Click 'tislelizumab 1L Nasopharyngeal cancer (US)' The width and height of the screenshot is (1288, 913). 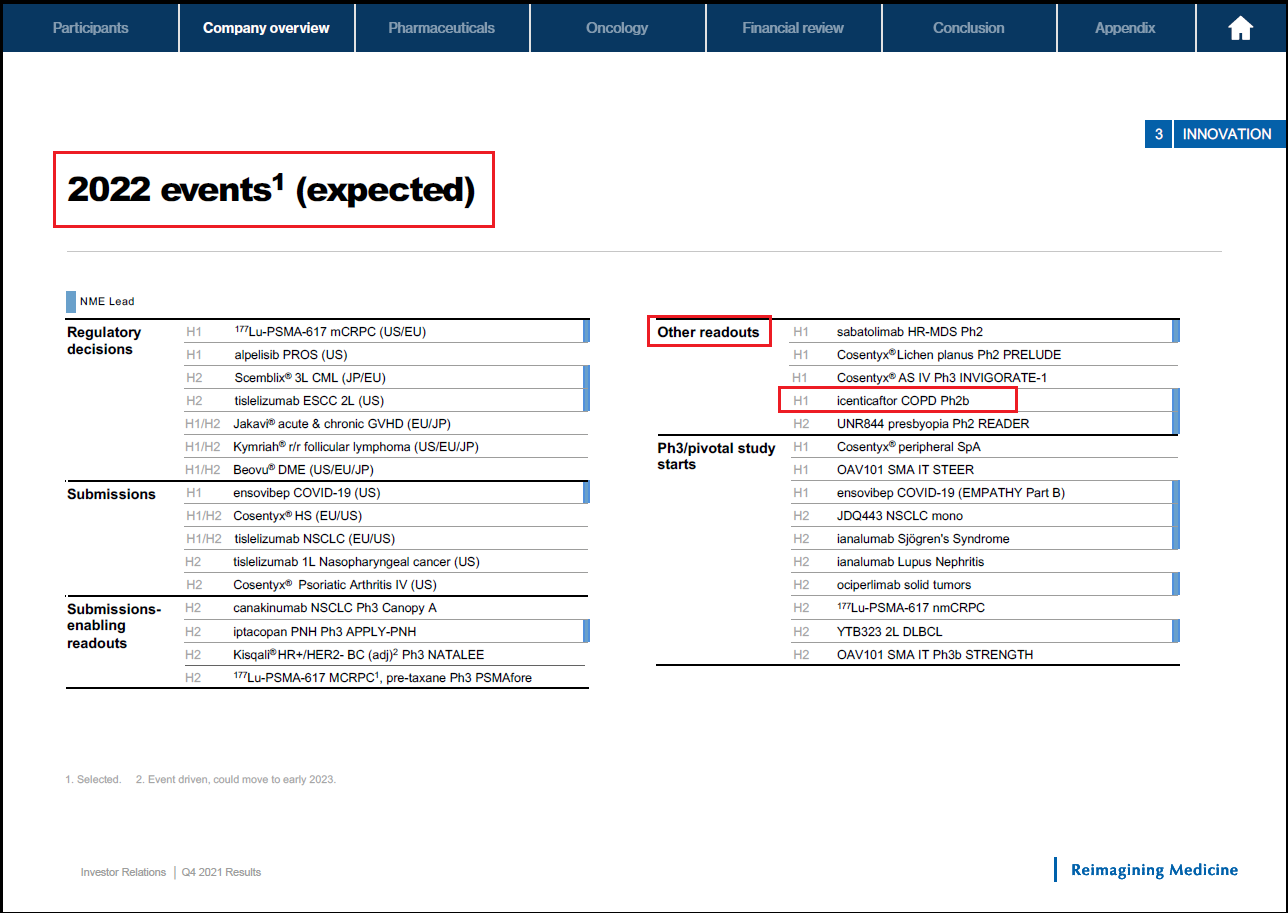click(x=386, y=561)
